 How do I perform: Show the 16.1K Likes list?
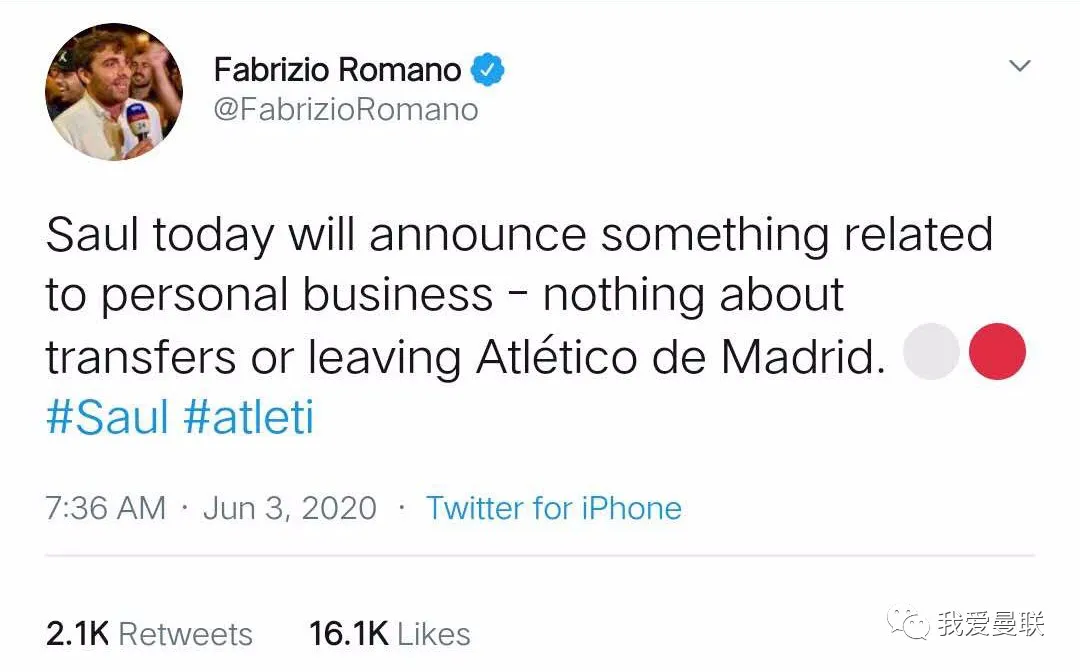(x=390, y=633)
